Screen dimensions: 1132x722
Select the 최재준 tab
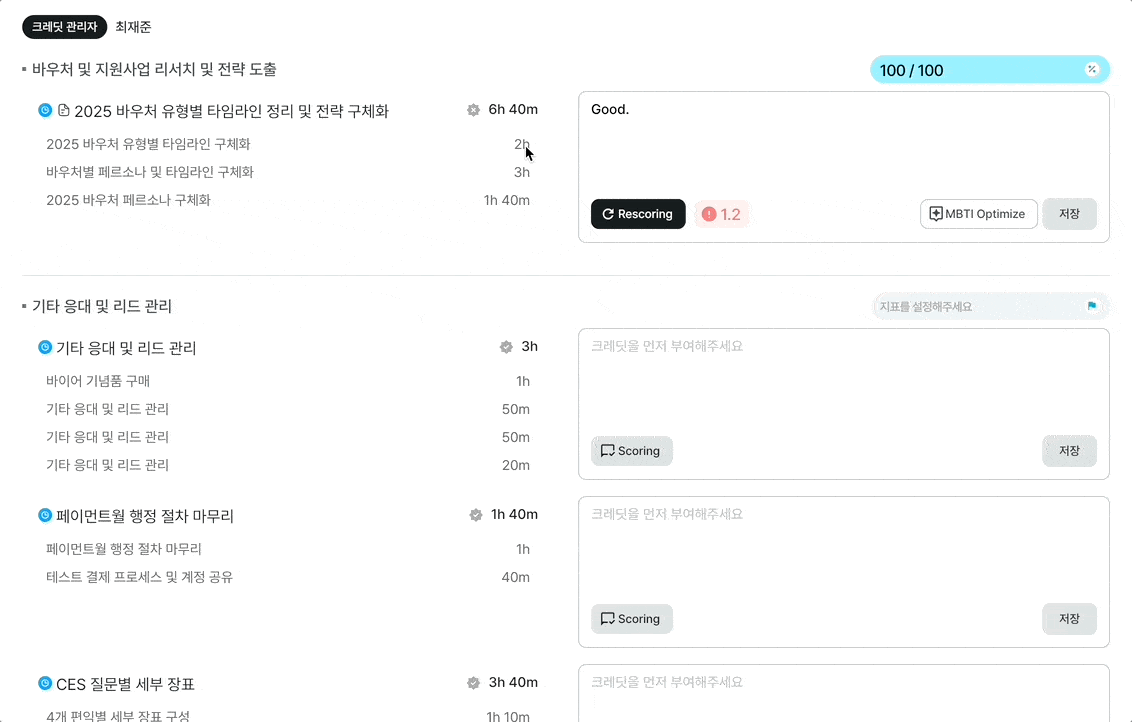133,27
